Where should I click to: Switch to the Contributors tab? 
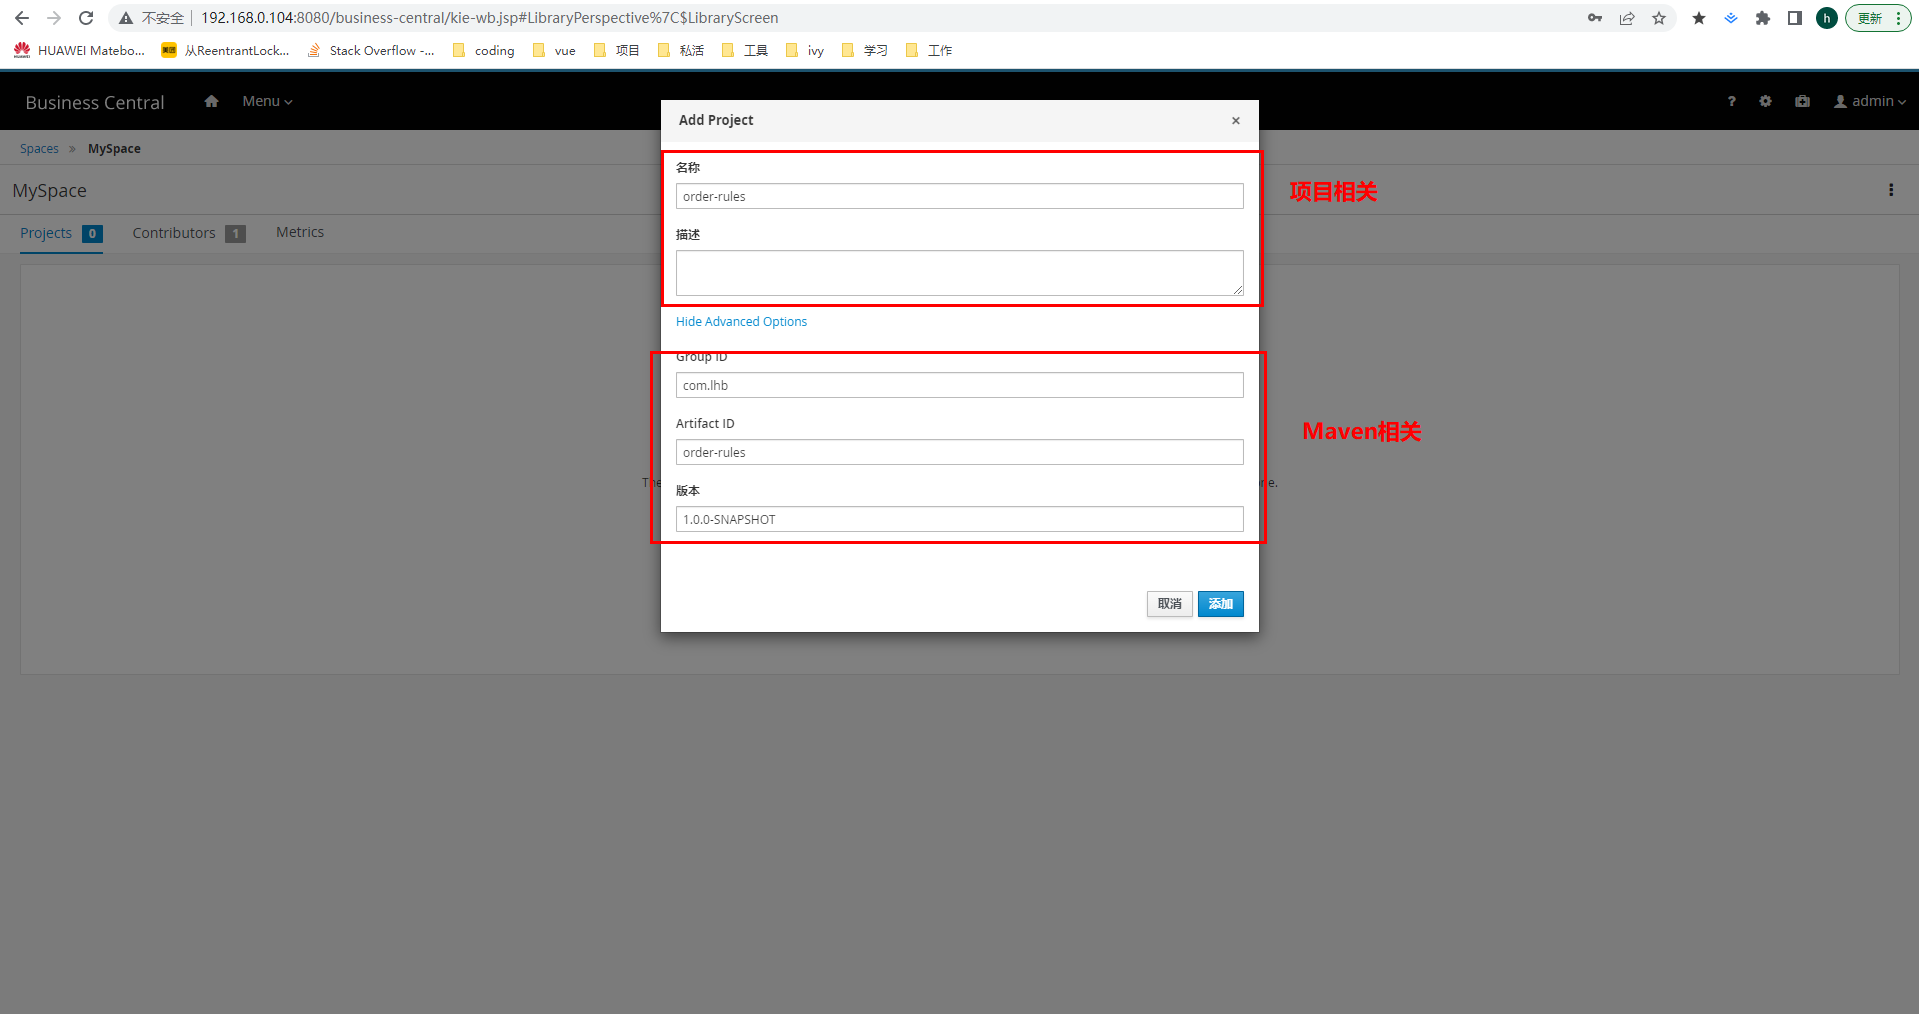tap(174, 233)
